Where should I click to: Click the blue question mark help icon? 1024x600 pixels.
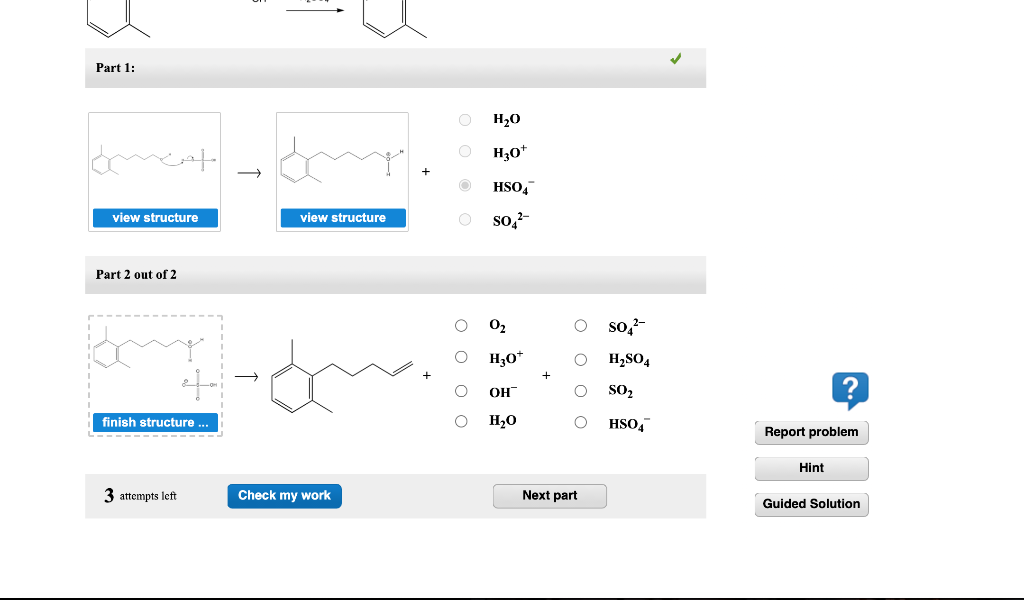pyautogui.click(x=851, y=390)
